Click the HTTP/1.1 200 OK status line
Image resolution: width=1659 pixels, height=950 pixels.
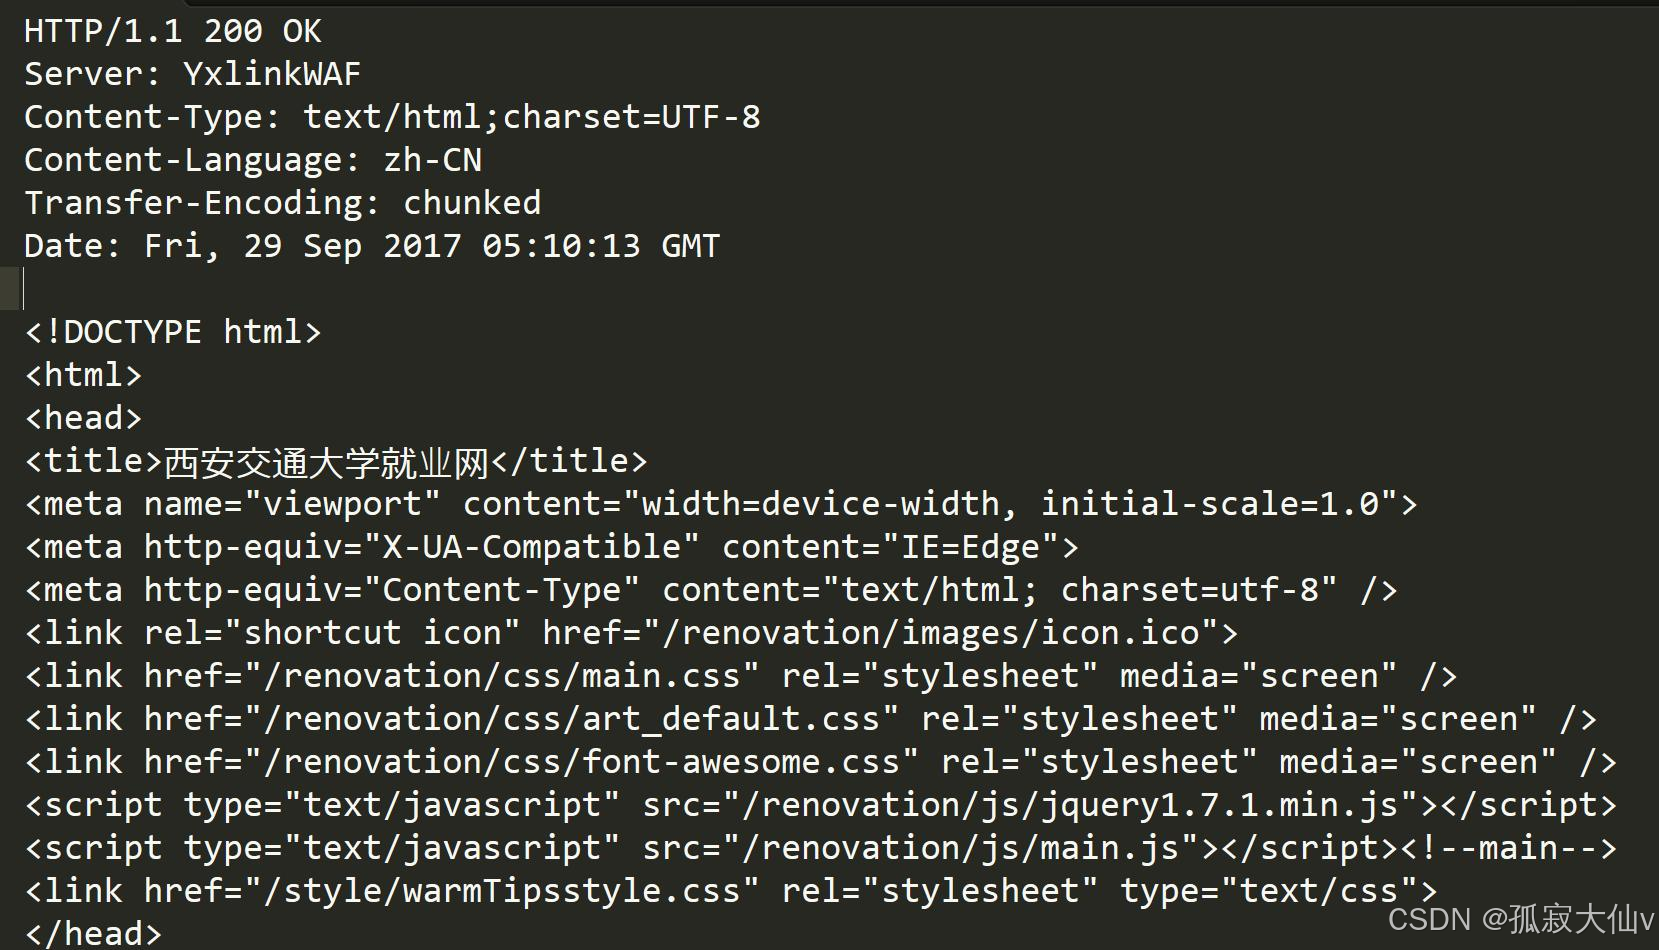173,31
